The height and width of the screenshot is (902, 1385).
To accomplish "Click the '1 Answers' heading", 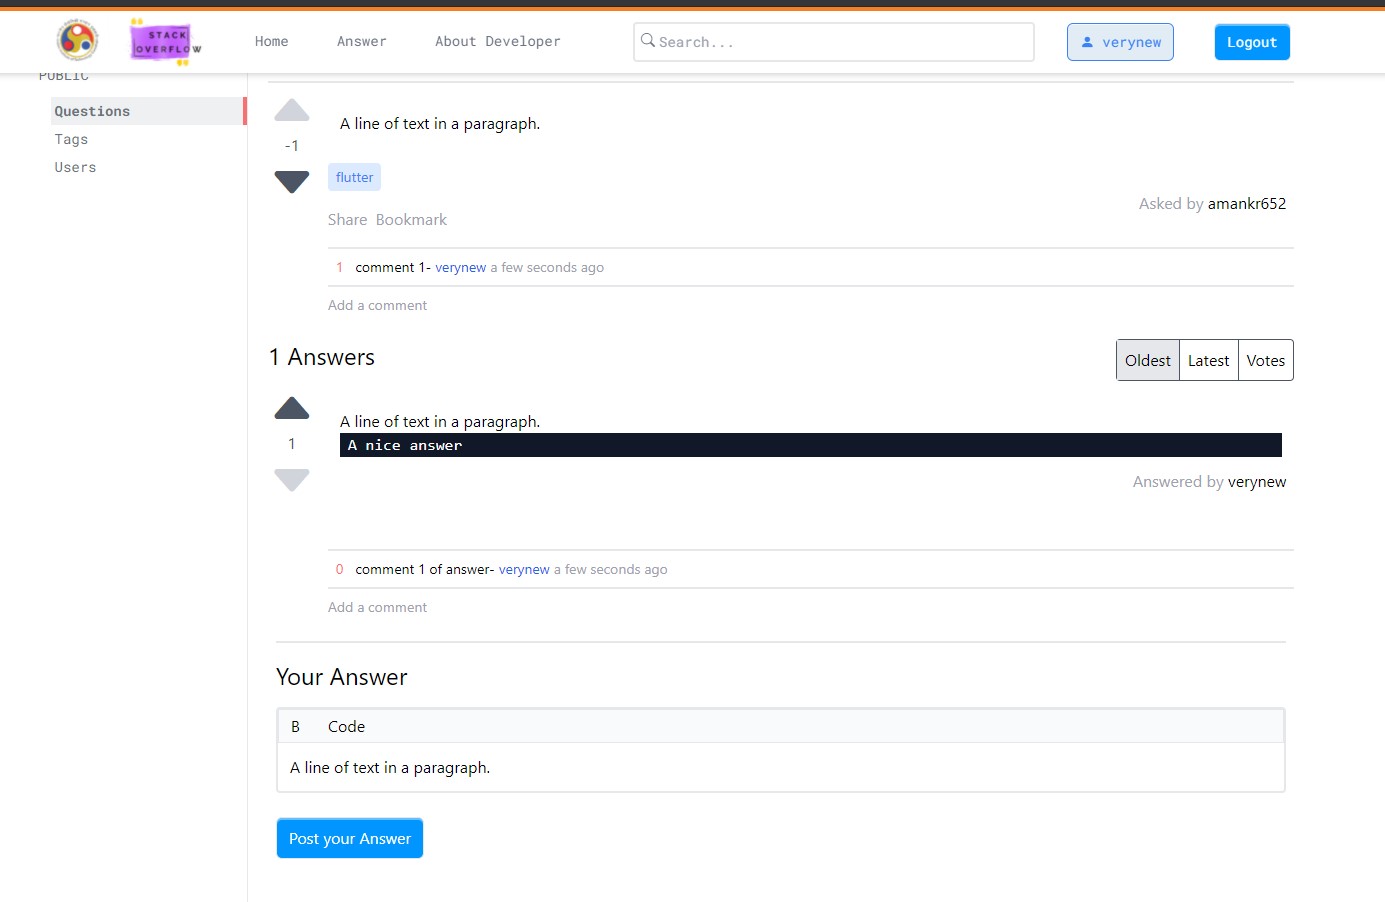I will pyautogui.click(x=322, y=357).
